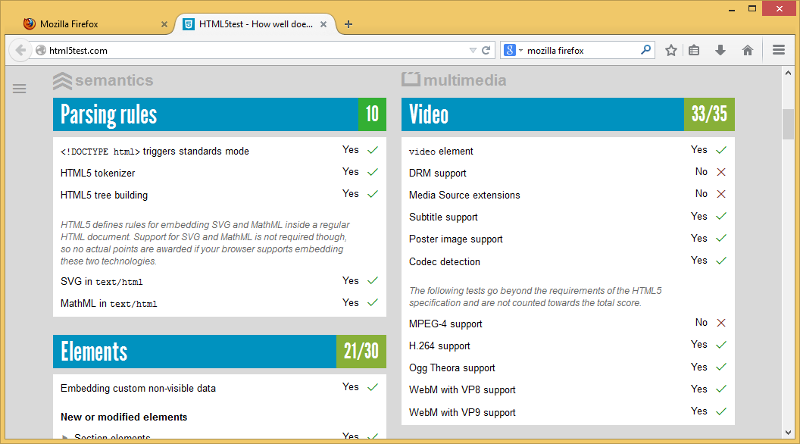This screenshot has height=444, width=800.
Task: Open the URL history dropdown arrow
Action: pyautogui.click(x=473, y=49)
